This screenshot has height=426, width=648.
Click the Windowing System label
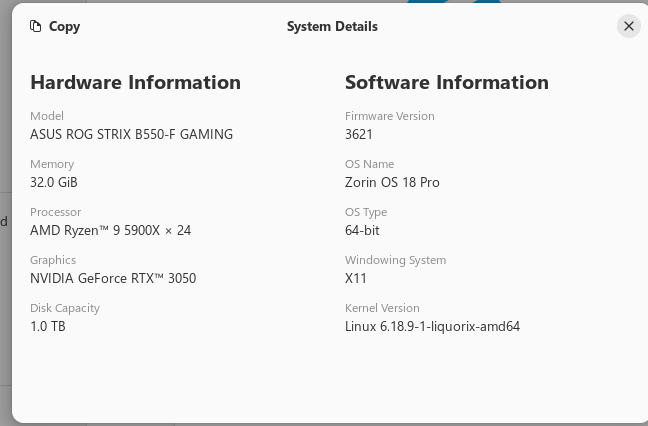click(x=395, y=260)
